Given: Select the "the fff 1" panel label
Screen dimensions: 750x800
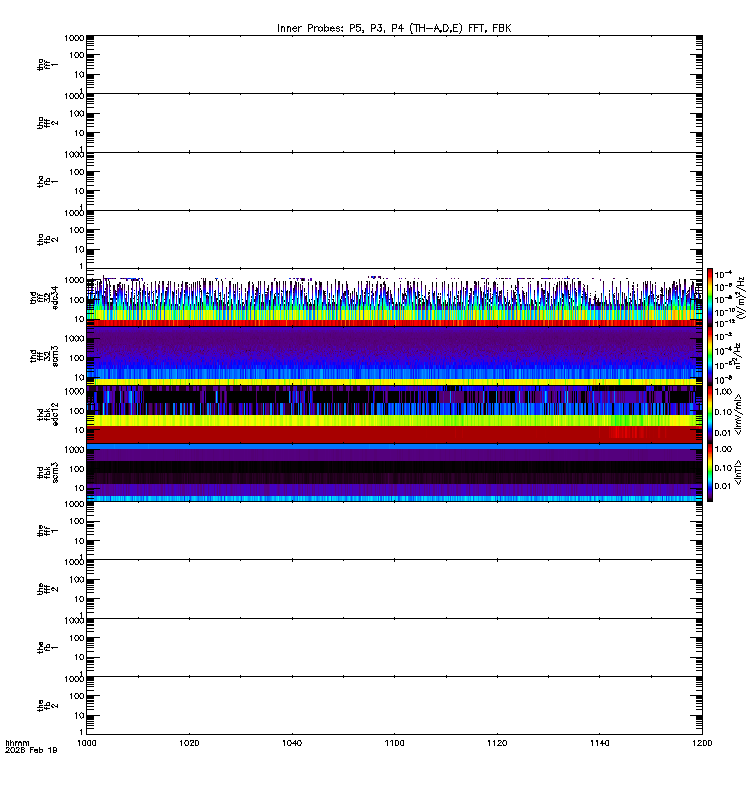Looking at the screenshot, I should (x=47, y=531).
